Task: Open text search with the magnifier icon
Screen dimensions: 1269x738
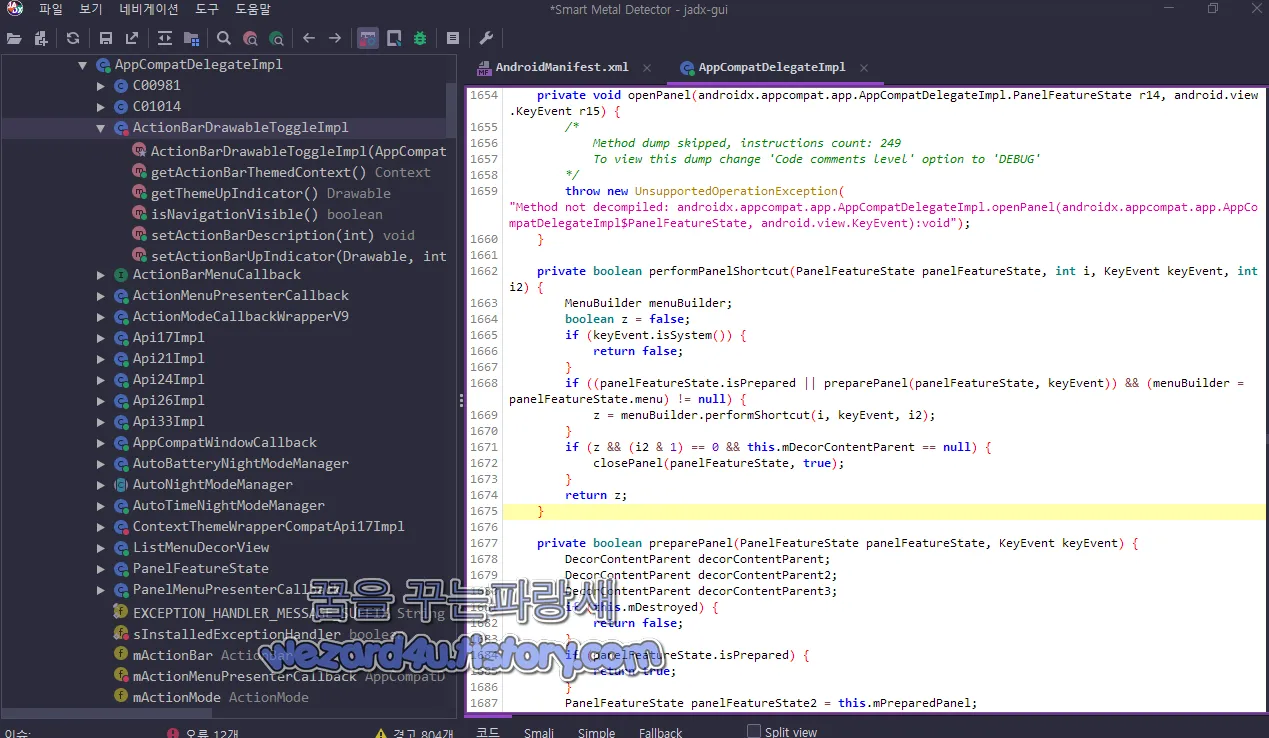Action: (x=223, y=38)
